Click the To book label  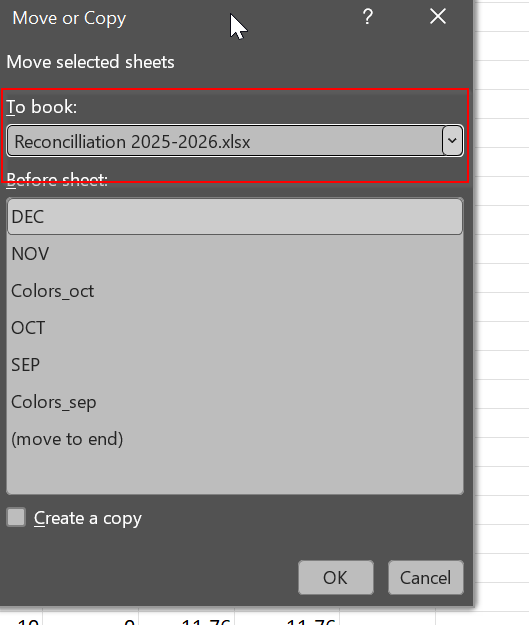point(41,107)
